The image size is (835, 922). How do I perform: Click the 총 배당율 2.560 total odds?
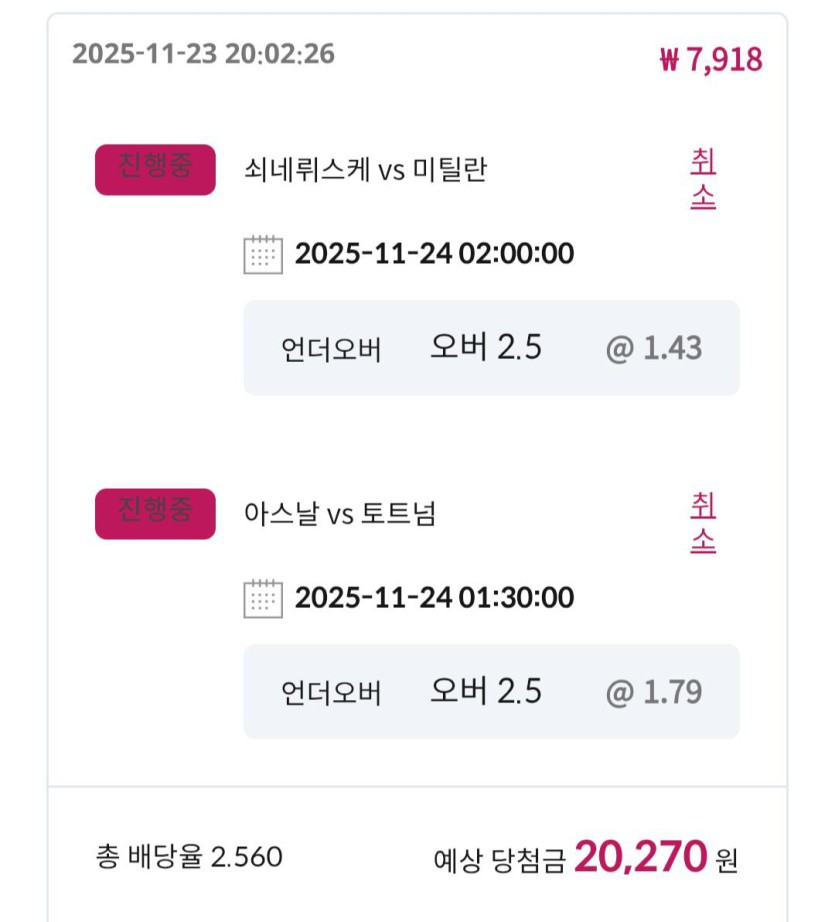[189, 857]
